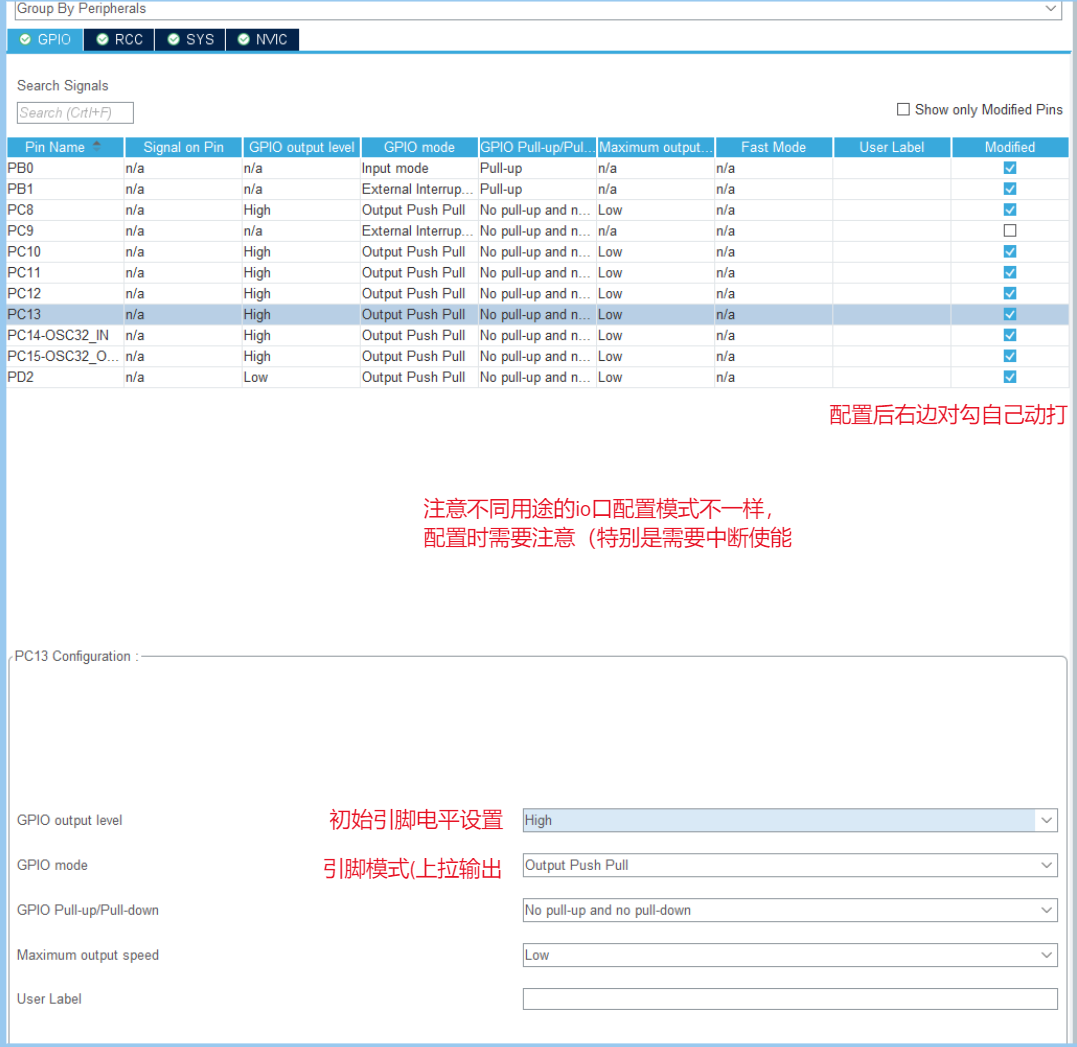The width and height of the screenshot is (1077, 1047).
Task: Check the Modified box for PC9
Action: (x=1010, y=231)
